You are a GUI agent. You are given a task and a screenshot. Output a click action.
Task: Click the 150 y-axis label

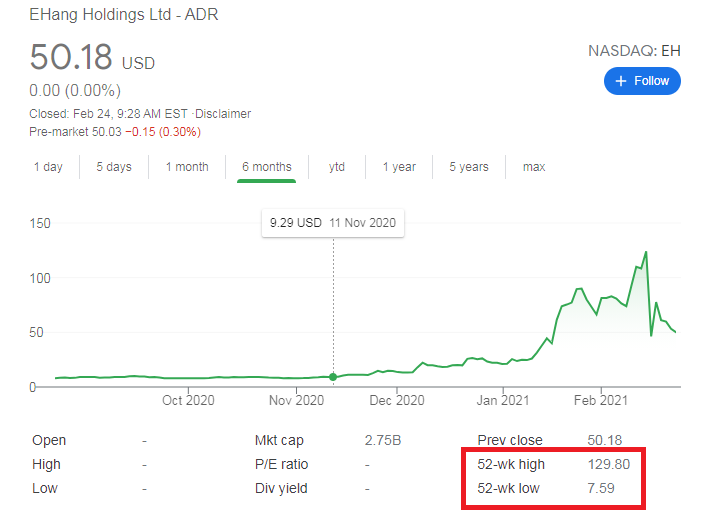pos(40,223)
